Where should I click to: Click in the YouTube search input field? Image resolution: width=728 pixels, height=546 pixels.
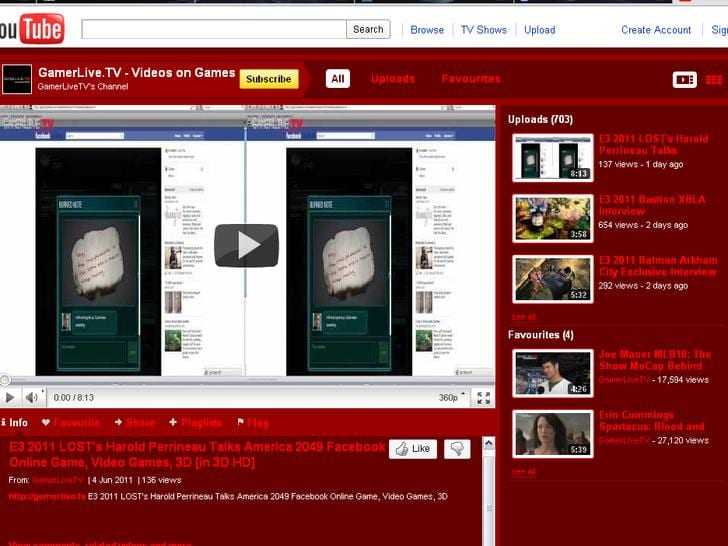214,30
